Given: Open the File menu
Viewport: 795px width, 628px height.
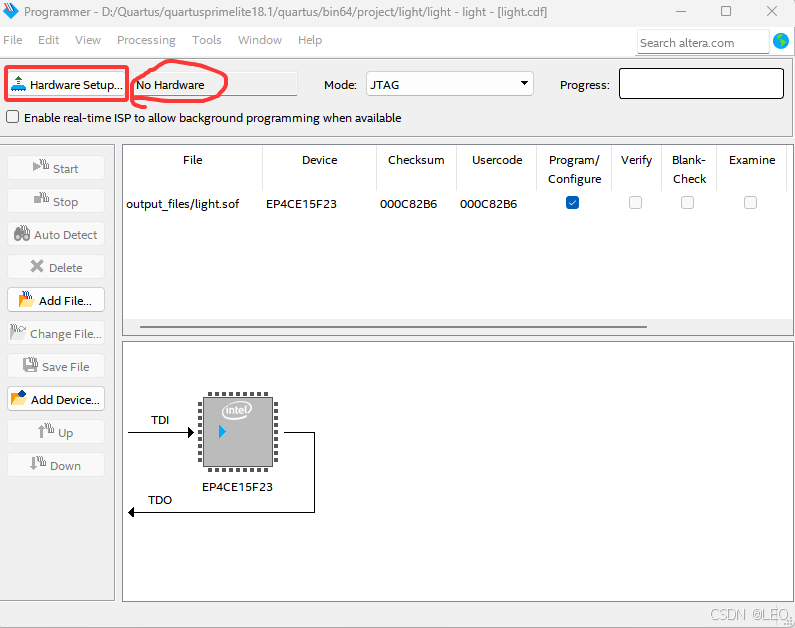Looking at the screenshot, I should click(13, 40).
